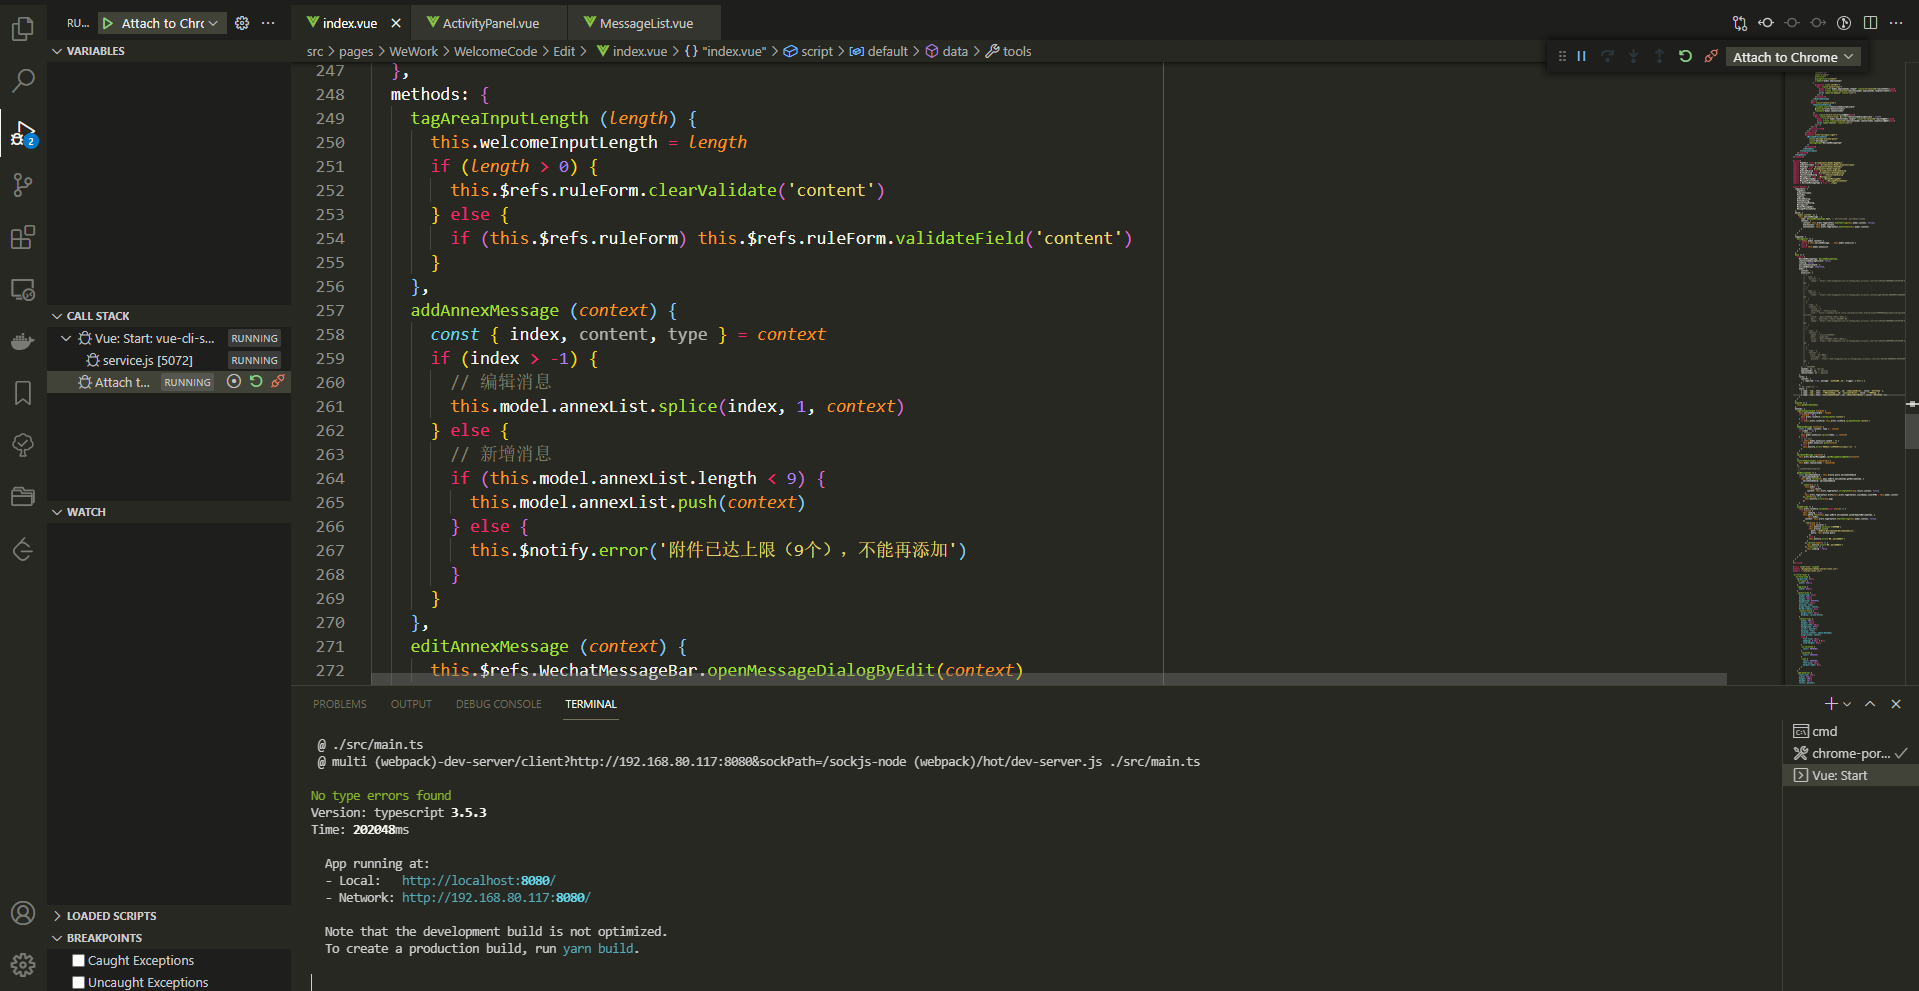Viewport: 1919px width, 991px height.
Task: Open the Search view in activity bar
Action: 23,81
